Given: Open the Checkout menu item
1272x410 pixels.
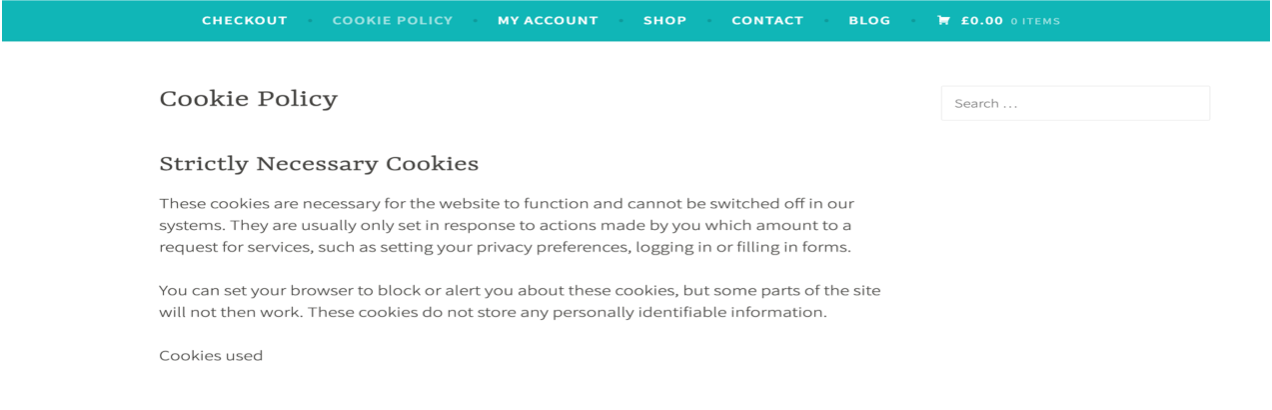Looking at the screenshot, I should click(x=245, y=20).
